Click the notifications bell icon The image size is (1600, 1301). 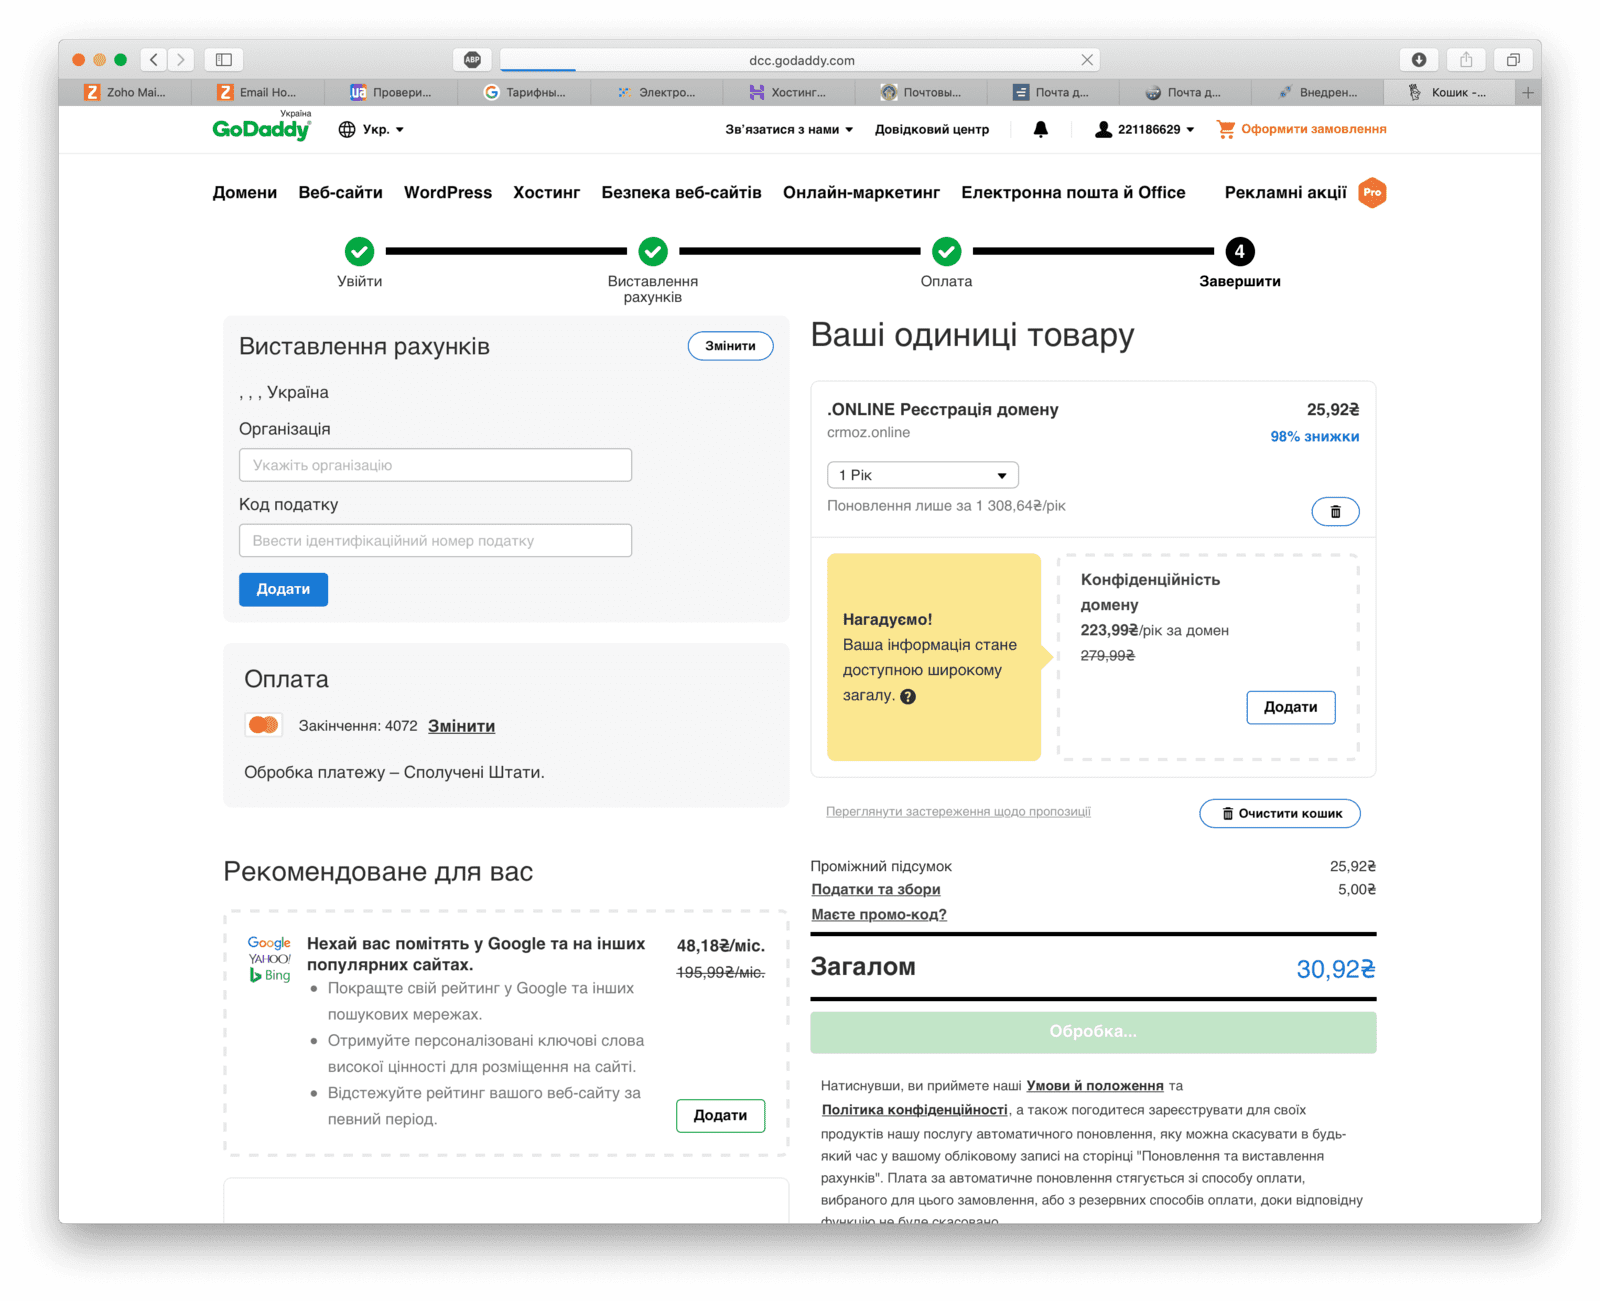point(1040,129)
